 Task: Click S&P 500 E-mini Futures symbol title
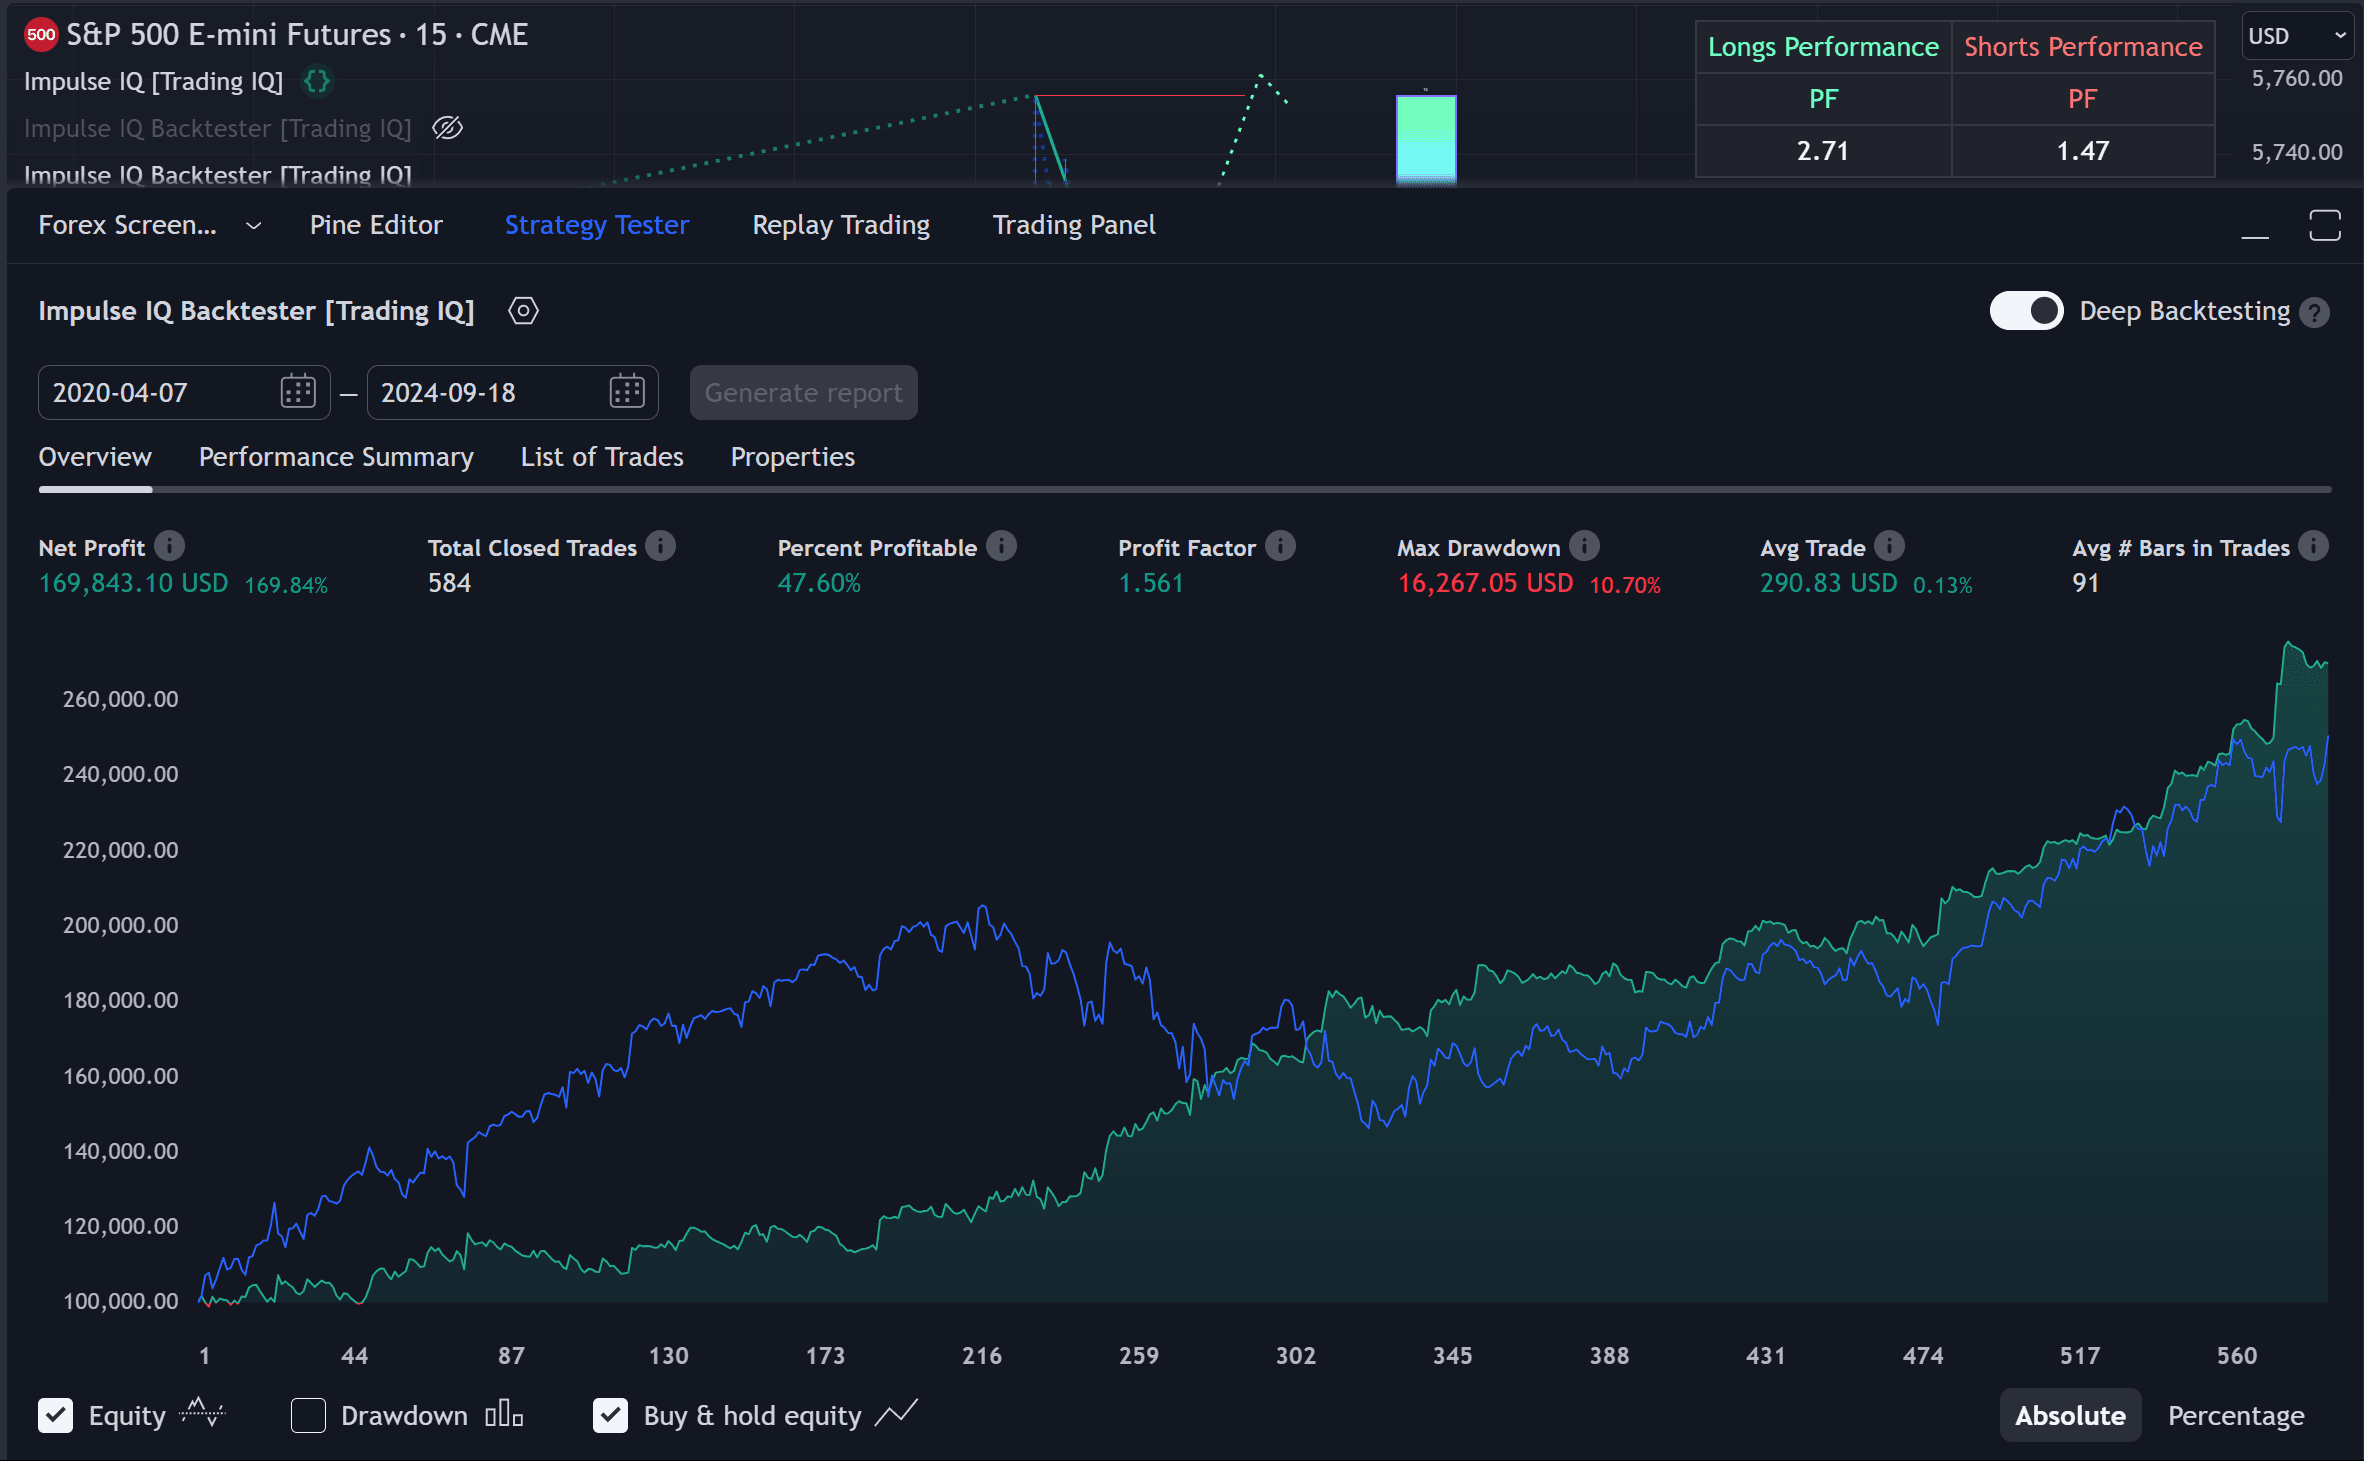[x=297, y=35]
